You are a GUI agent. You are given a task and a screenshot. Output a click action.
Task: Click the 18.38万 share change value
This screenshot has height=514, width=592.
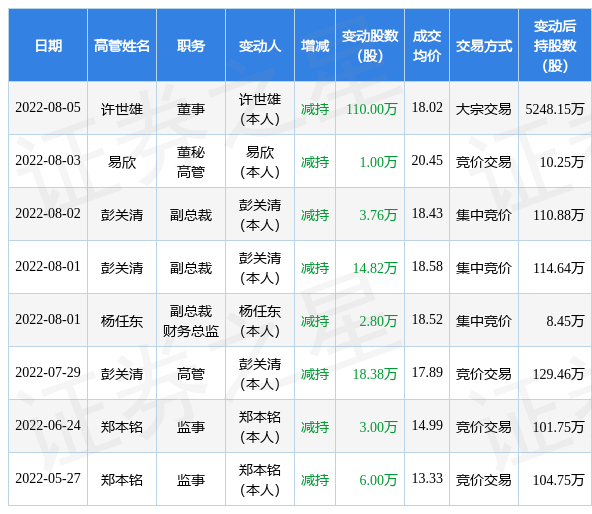(375, 374)
